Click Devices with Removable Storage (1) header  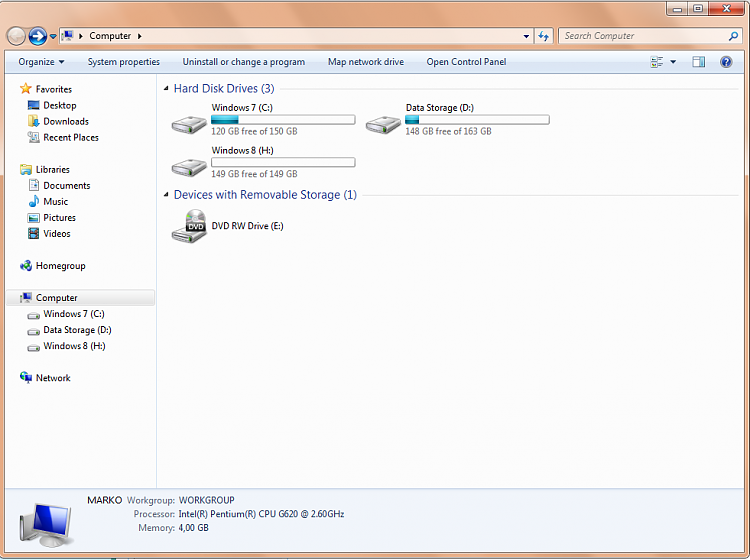pos(265,195)
